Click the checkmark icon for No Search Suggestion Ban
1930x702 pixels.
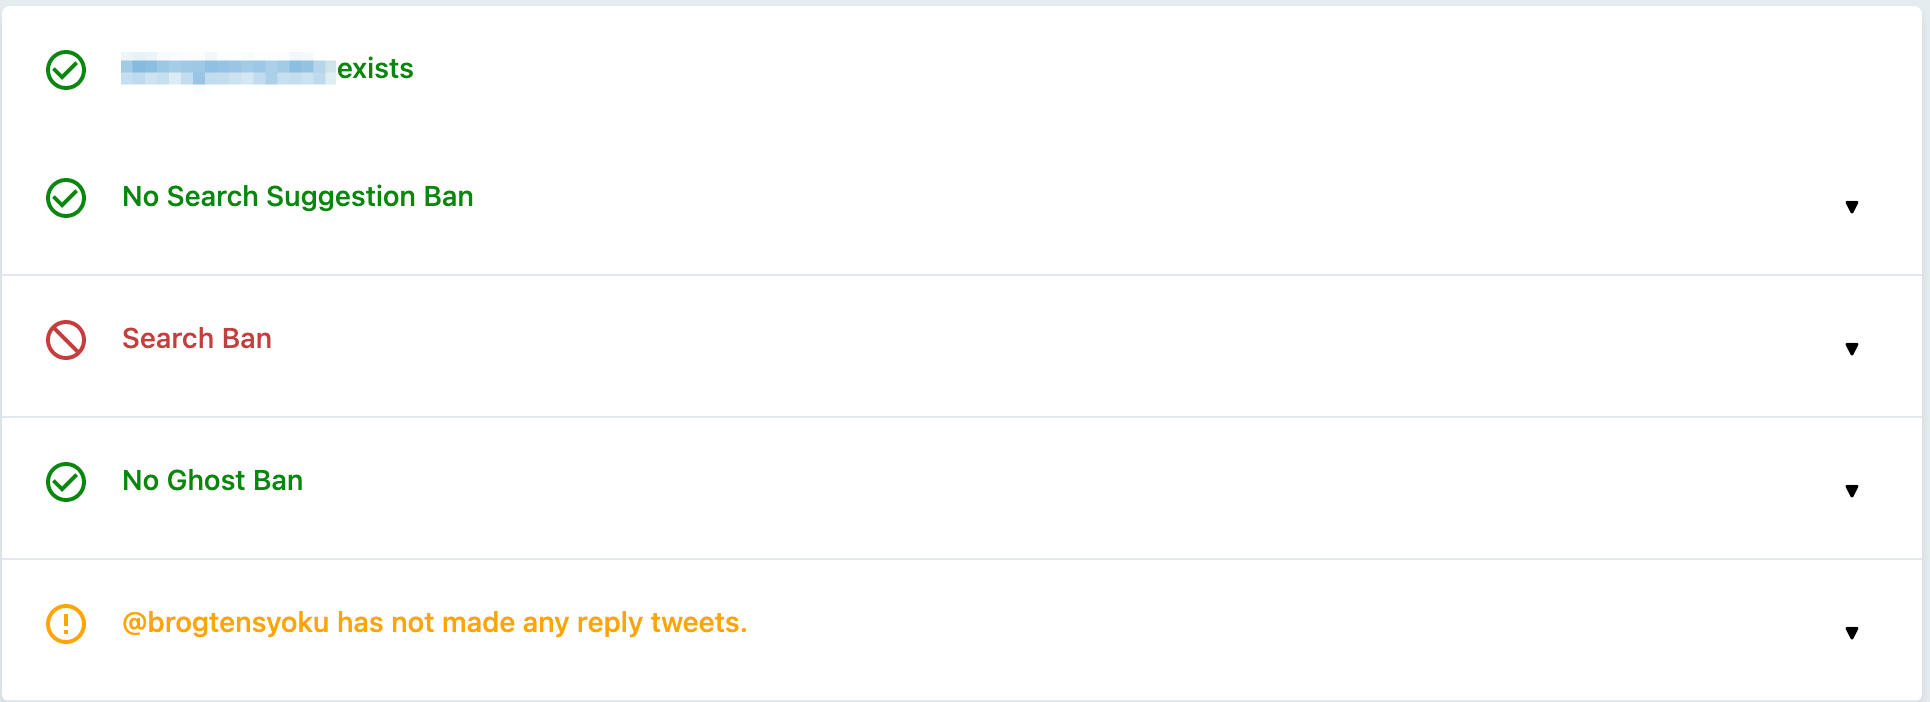click(66, 198)
